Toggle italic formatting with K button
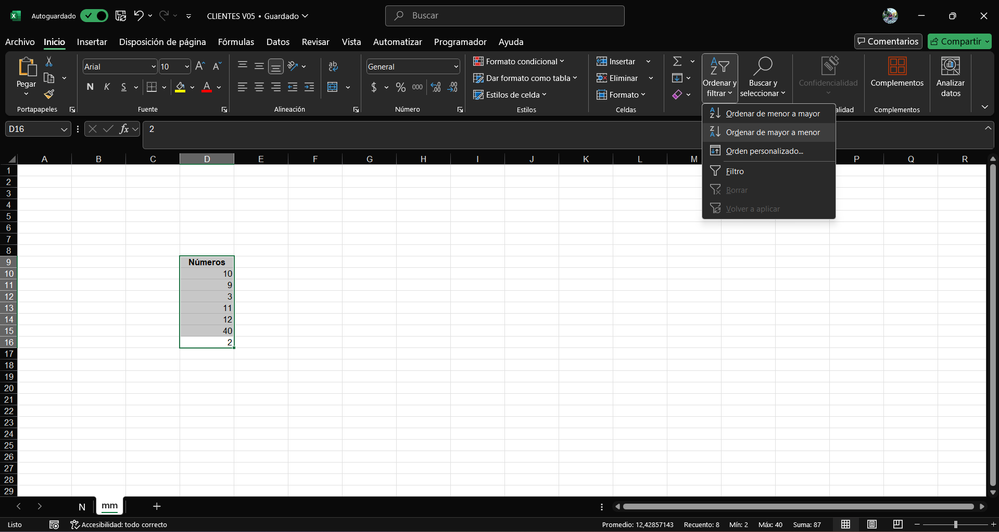The width and height of the screenshot is (999, 532). [106, 87]
